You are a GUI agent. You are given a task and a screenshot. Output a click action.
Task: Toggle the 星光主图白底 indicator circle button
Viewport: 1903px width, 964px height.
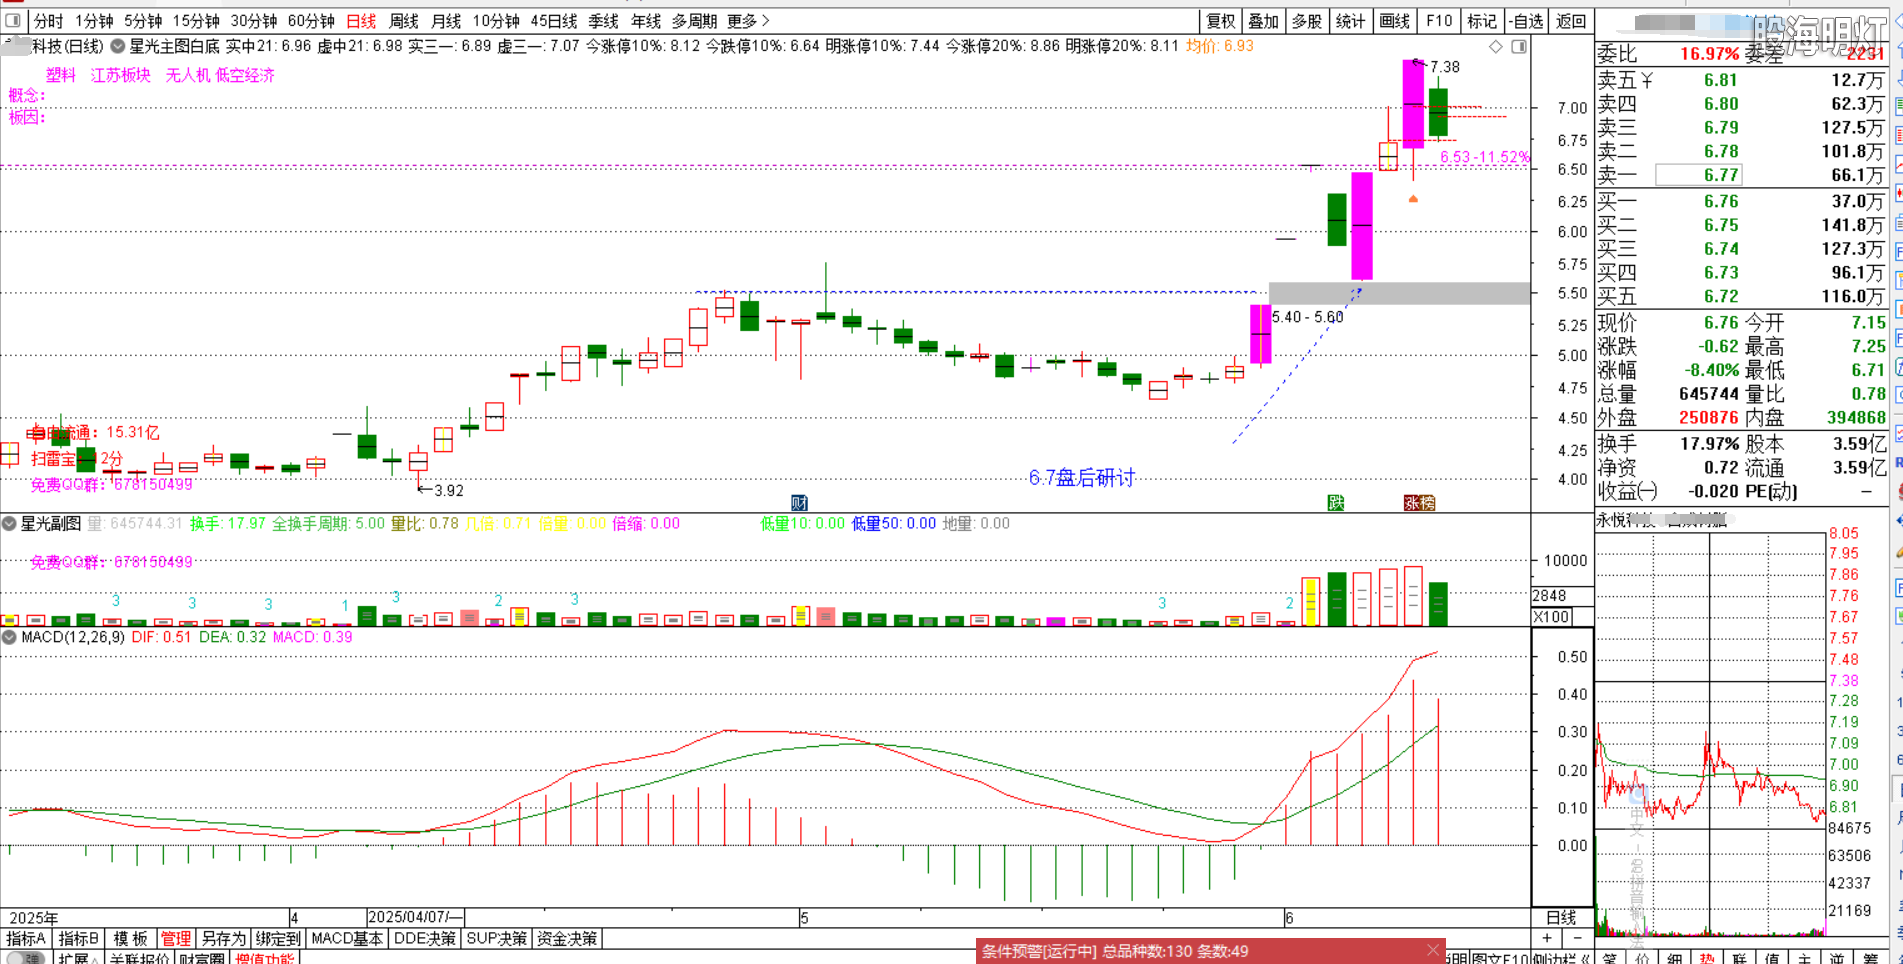coord(118,46)
